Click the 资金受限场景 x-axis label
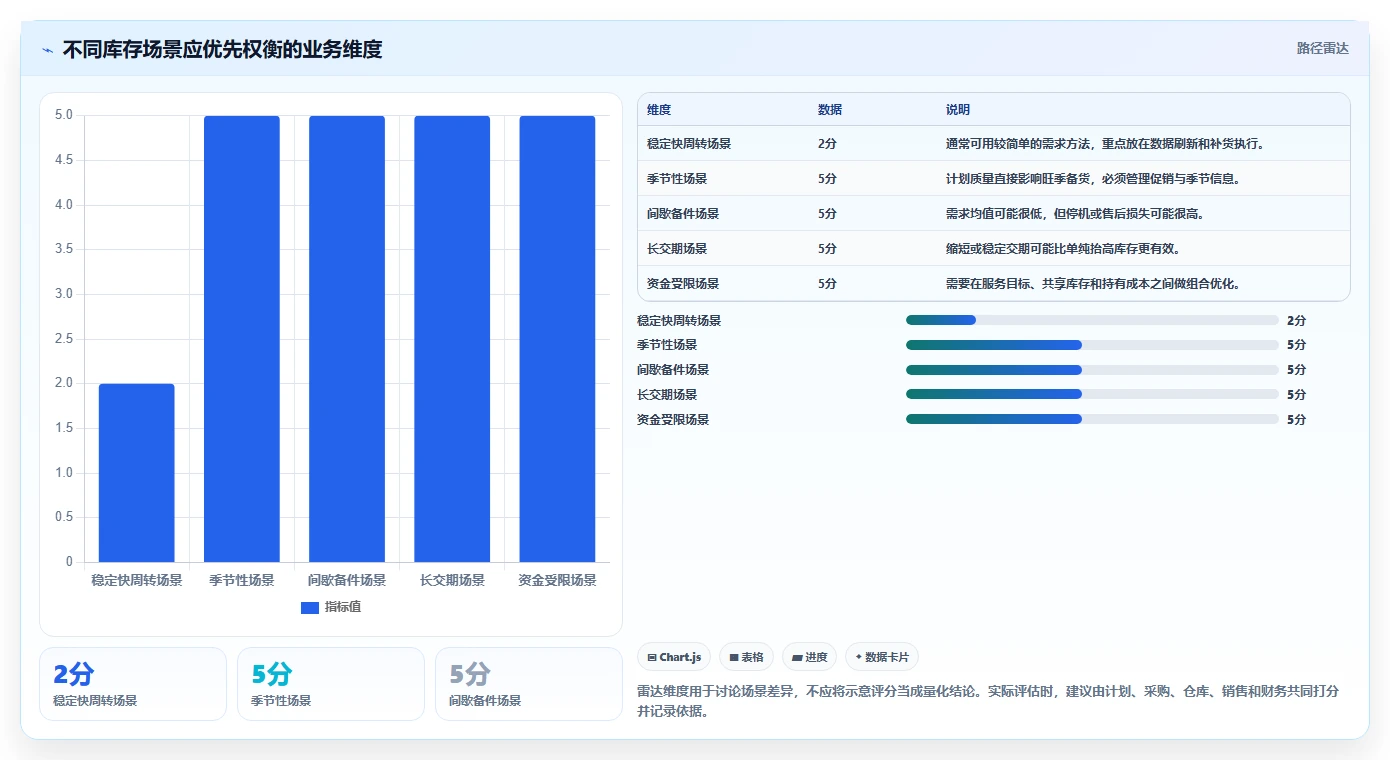Screen dimensions: 1390x760 [557, 580]
